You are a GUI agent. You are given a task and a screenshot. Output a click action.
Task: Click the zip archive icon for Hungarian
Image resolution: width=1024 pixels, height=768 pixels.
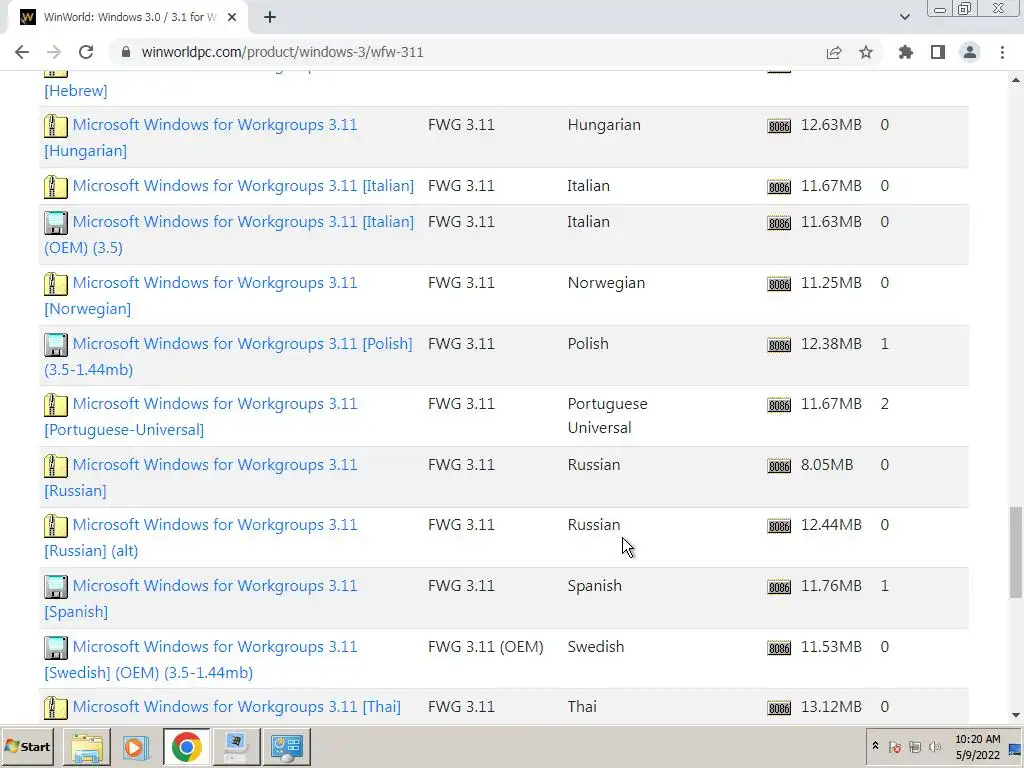pos(56,125)
